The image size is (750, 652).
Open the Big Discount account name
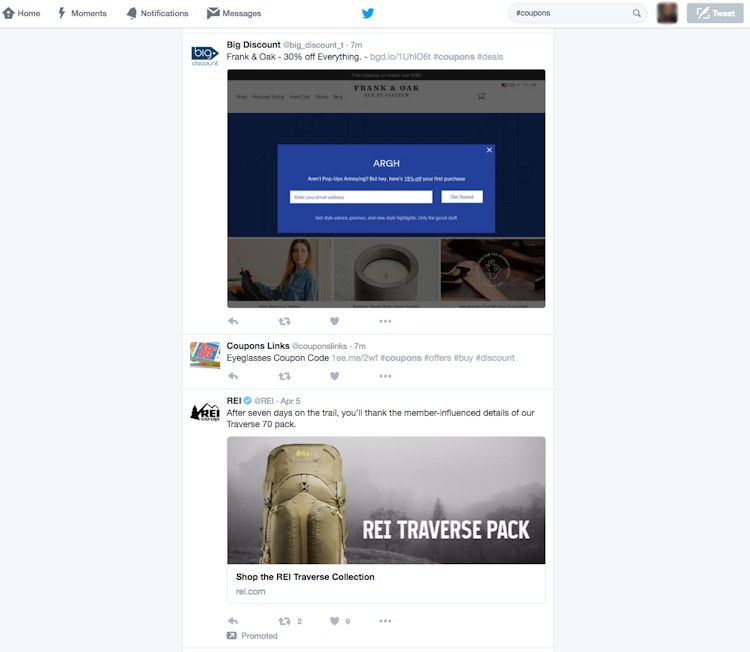click(x=254, y=44)
